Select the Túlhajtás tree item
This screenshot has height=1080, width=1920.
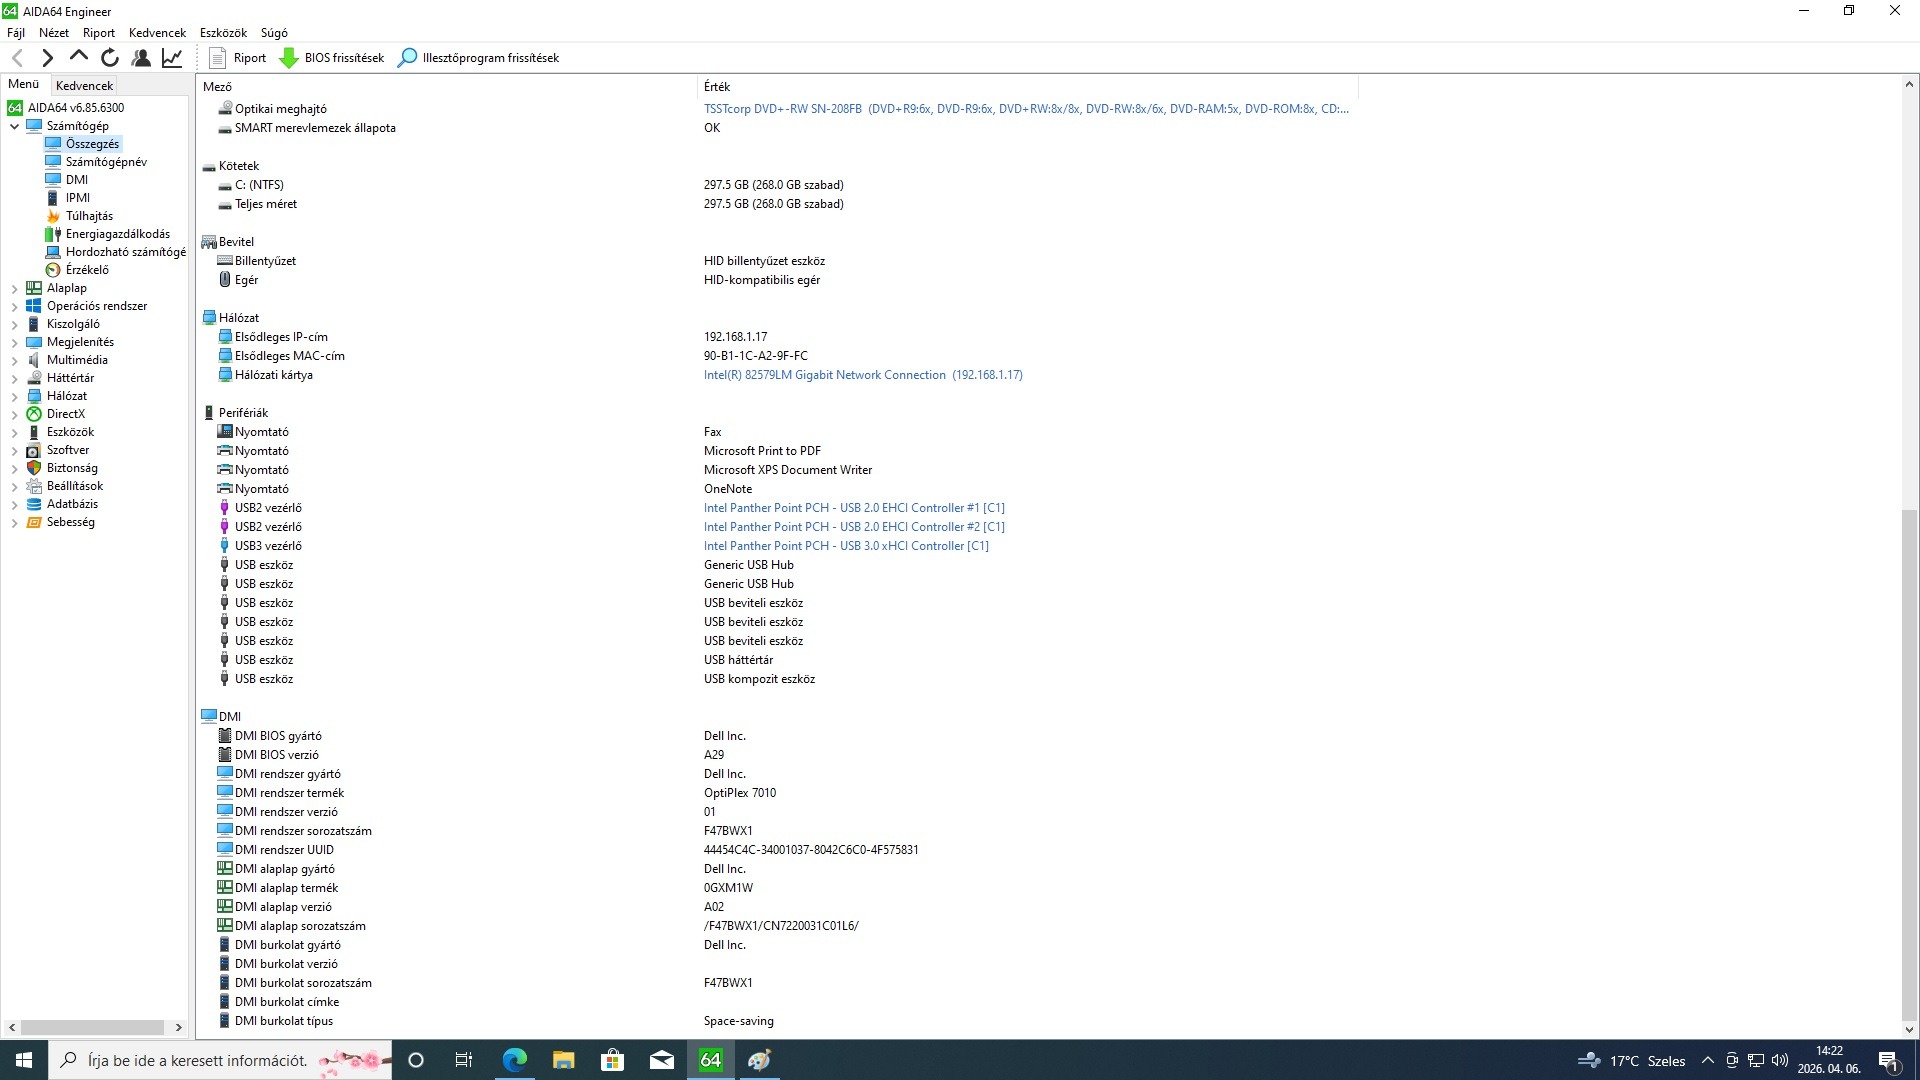click(x=89, y=216)
